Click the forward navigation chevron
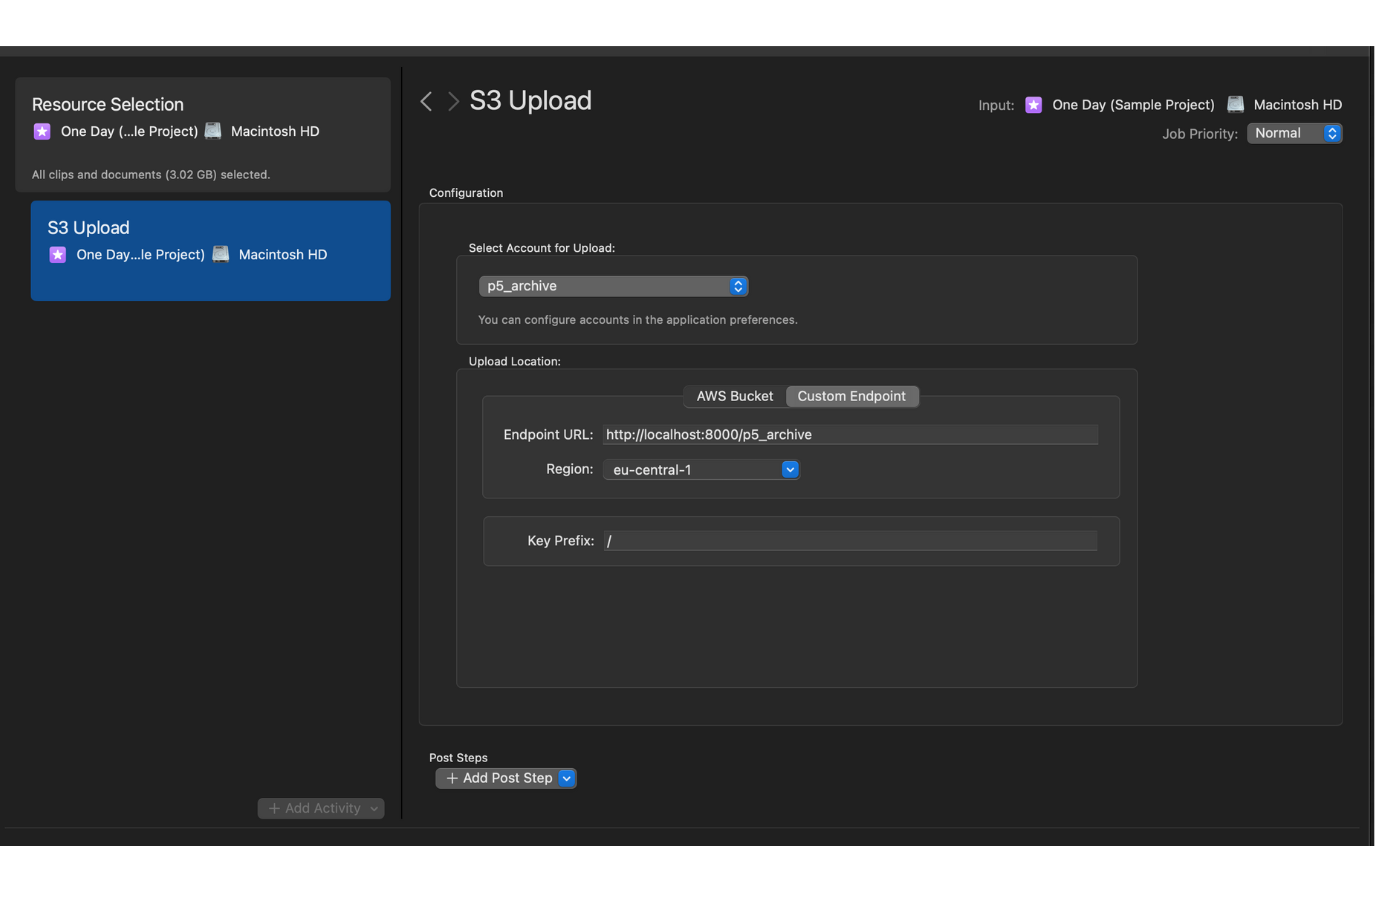This screenshot has height=900, width=1375. (453, 101)
